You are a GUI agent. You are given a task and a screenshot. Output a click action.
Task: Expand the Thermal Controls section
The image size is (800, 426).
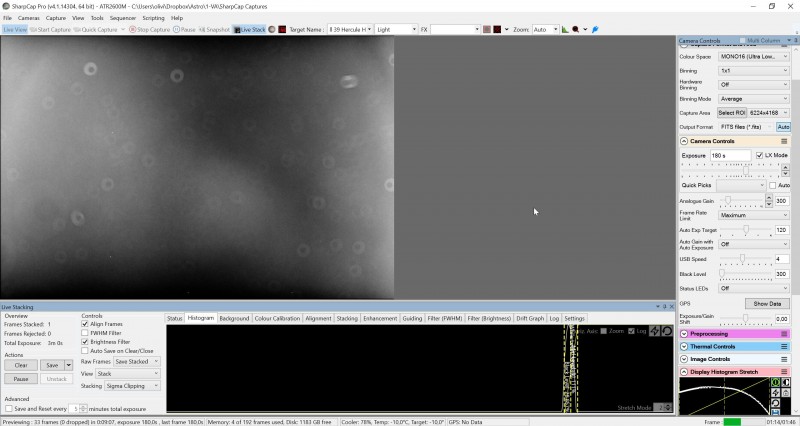click(684, 347)
